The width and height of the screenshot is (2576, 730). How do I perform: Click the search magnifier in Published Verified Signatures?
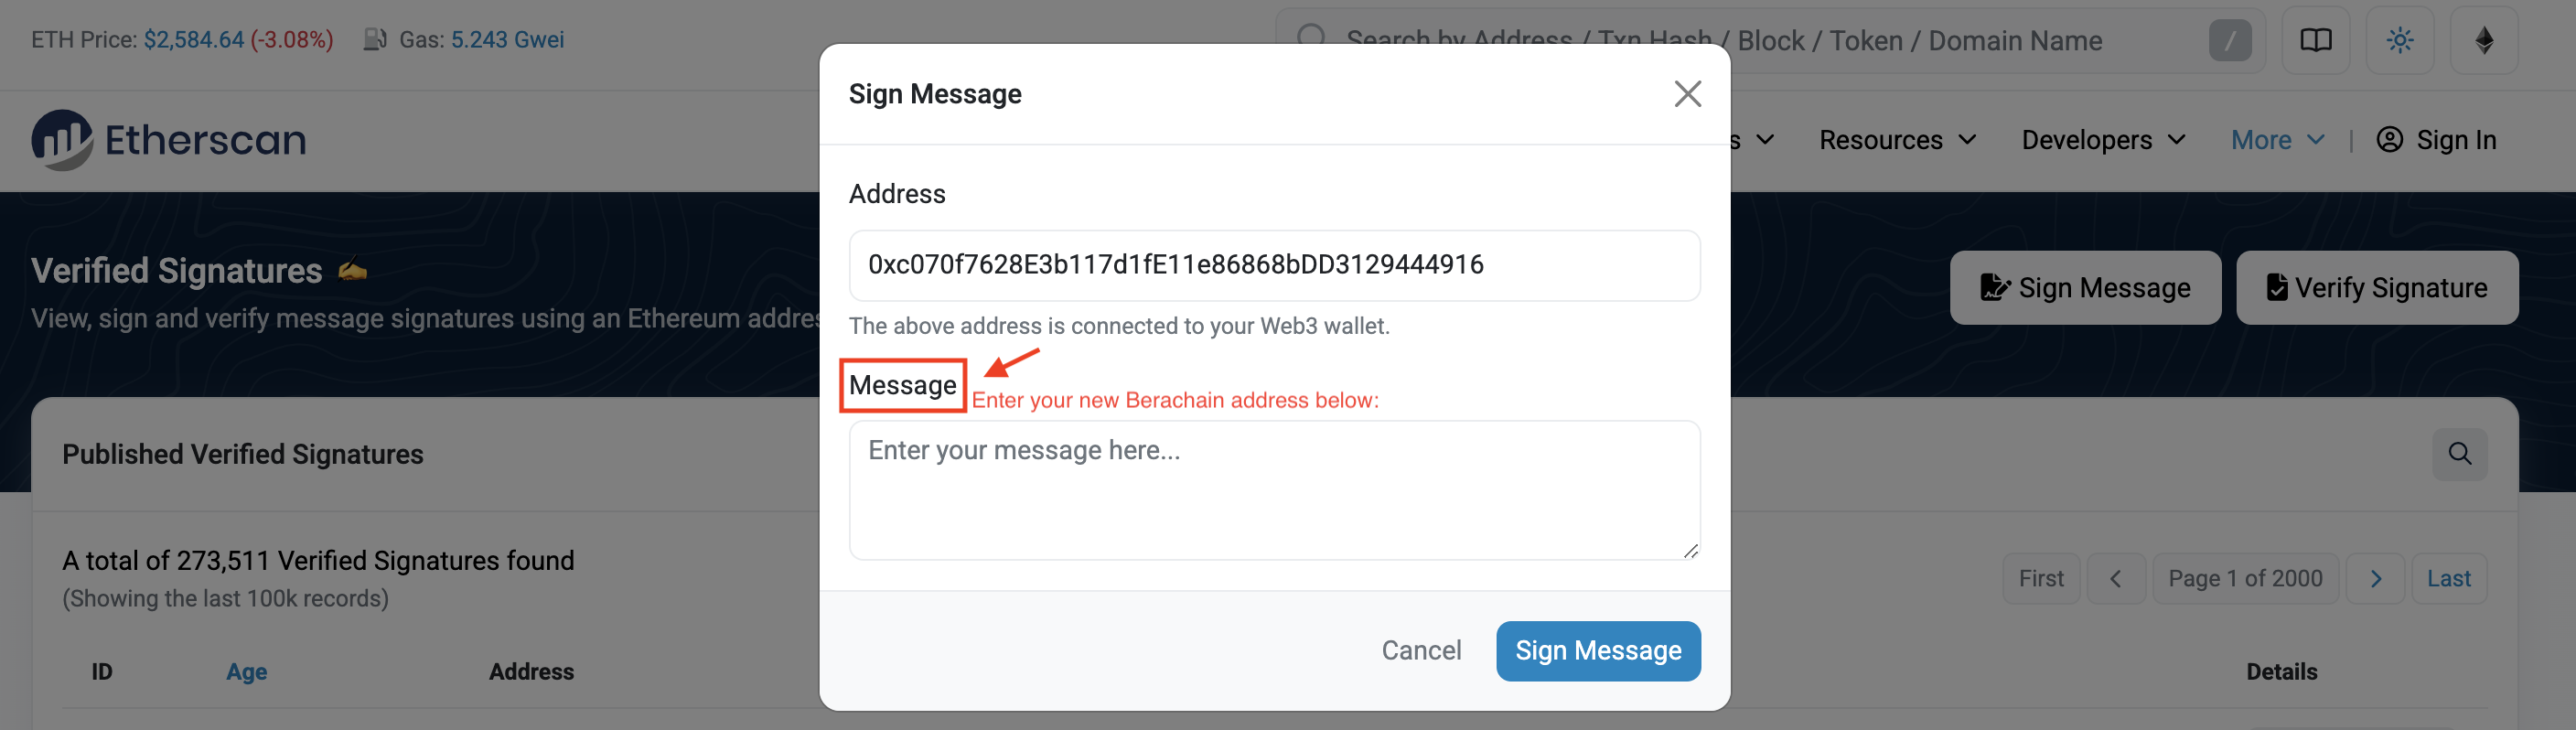pyautogui.click(x=2459, y=453)
